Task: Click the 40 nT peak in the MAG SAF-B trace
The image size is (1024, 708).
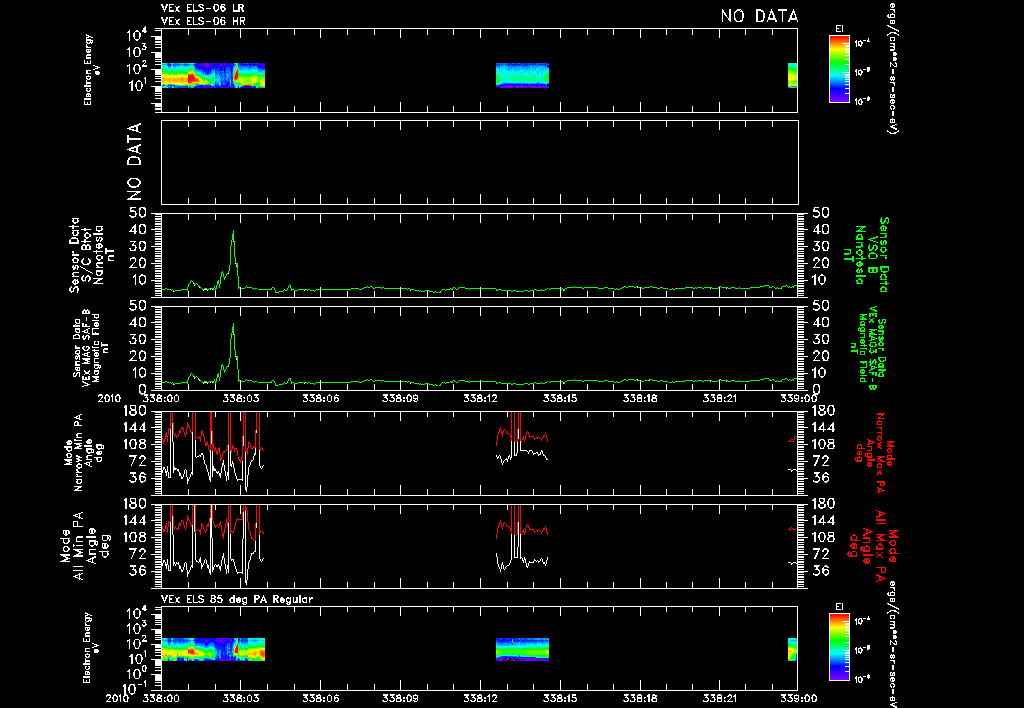Action: click(x=233, y=325)
